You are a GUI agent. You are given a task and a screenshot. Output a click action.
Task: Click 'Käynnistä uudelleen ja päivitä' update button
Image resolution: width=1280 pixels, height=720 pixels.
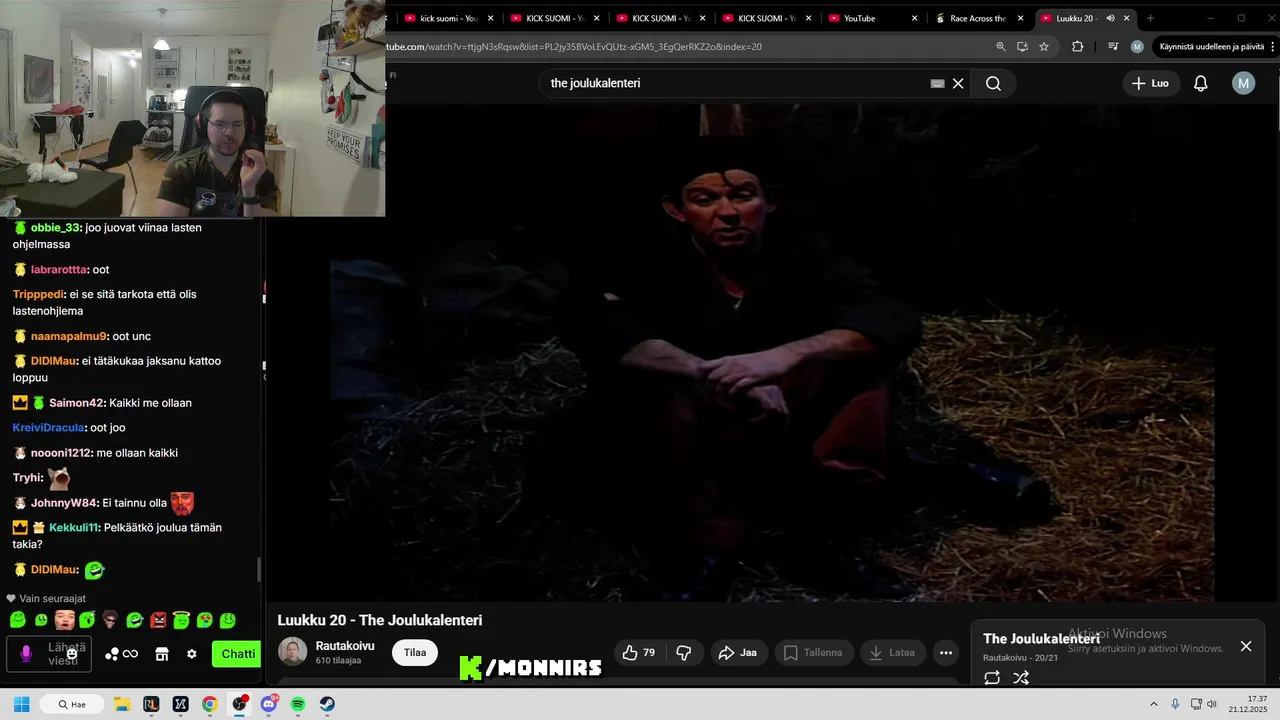click(1212, 46)
